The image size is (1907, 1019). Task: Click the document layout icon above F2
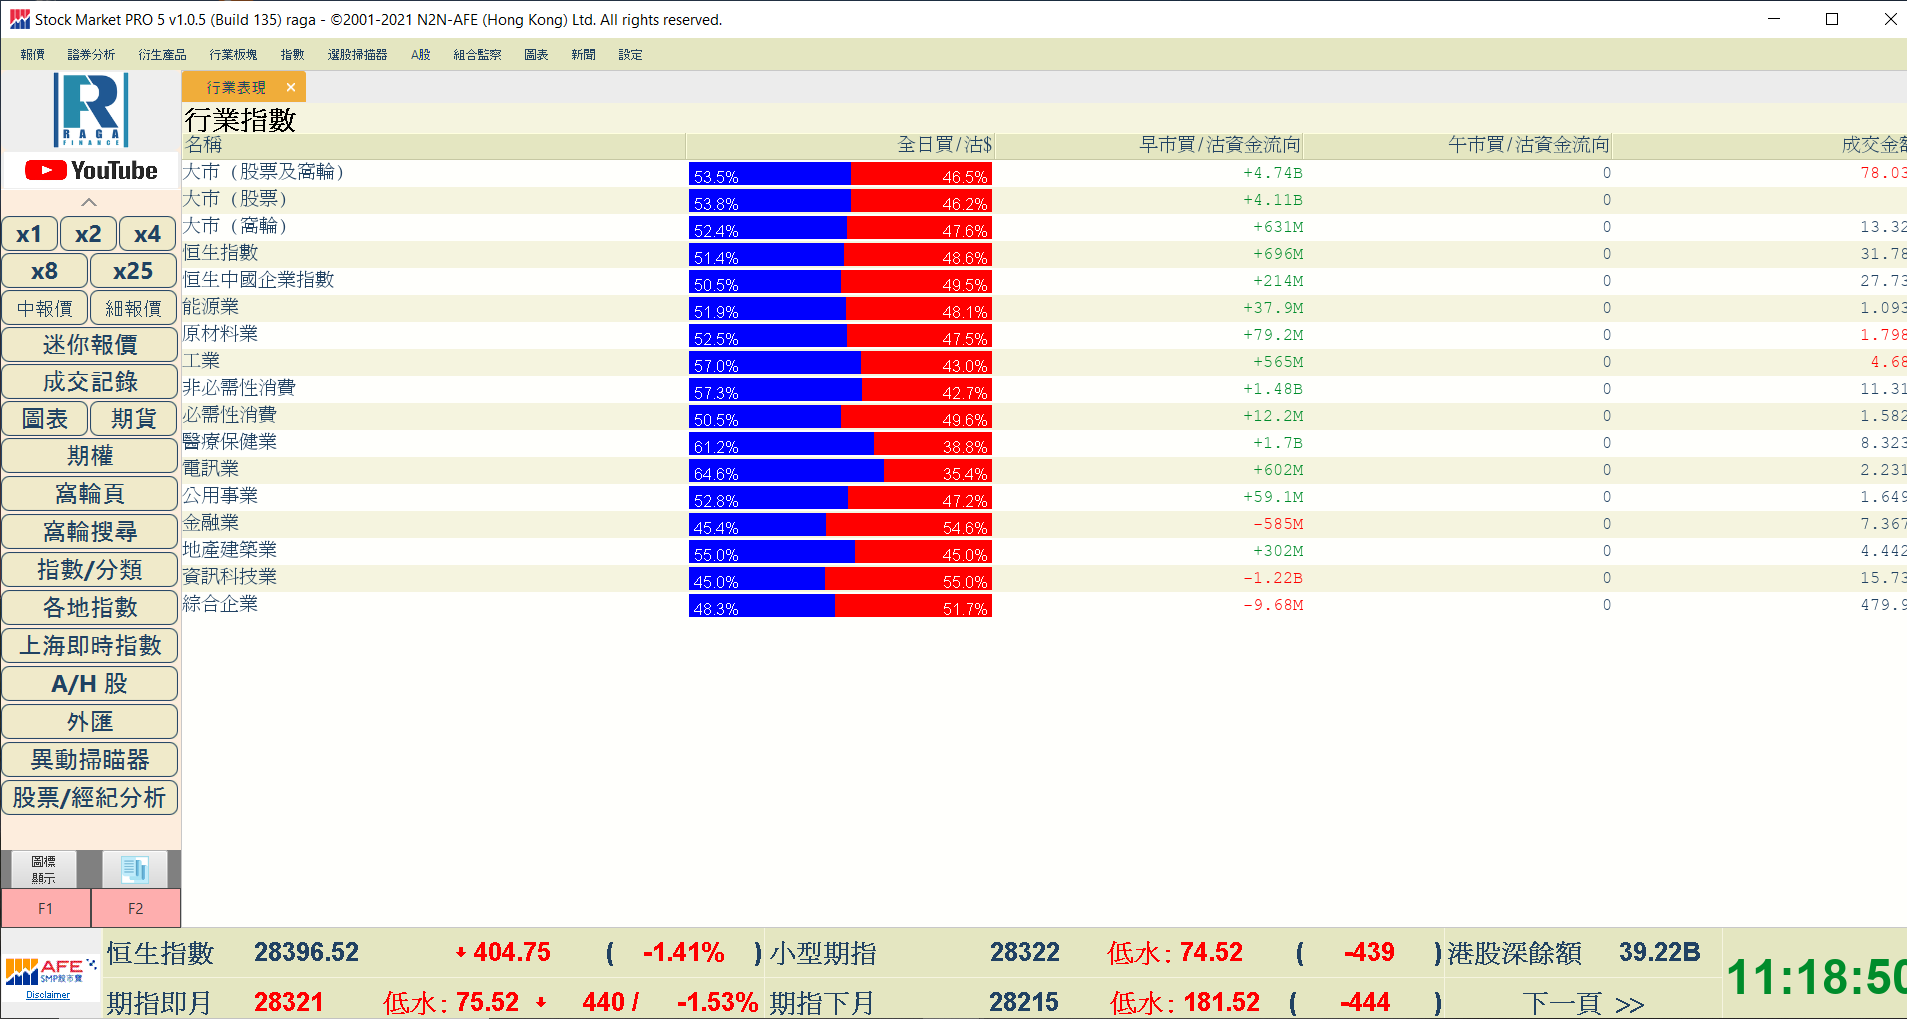135,869
